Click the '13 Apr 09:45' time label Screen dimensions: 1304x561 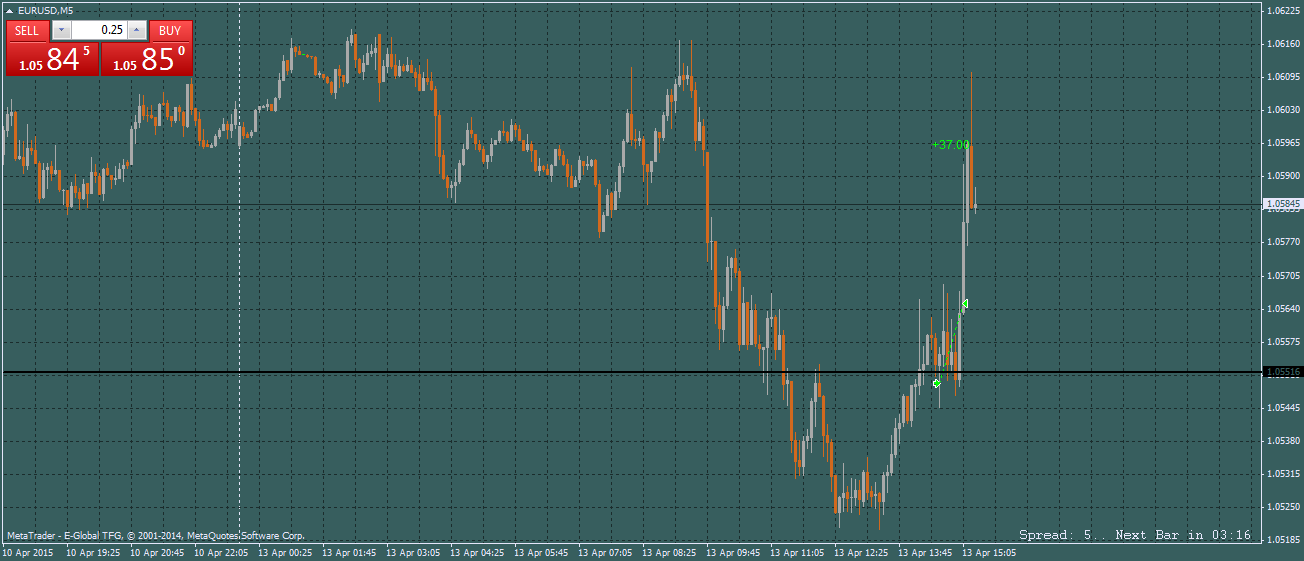coord(733,551)
